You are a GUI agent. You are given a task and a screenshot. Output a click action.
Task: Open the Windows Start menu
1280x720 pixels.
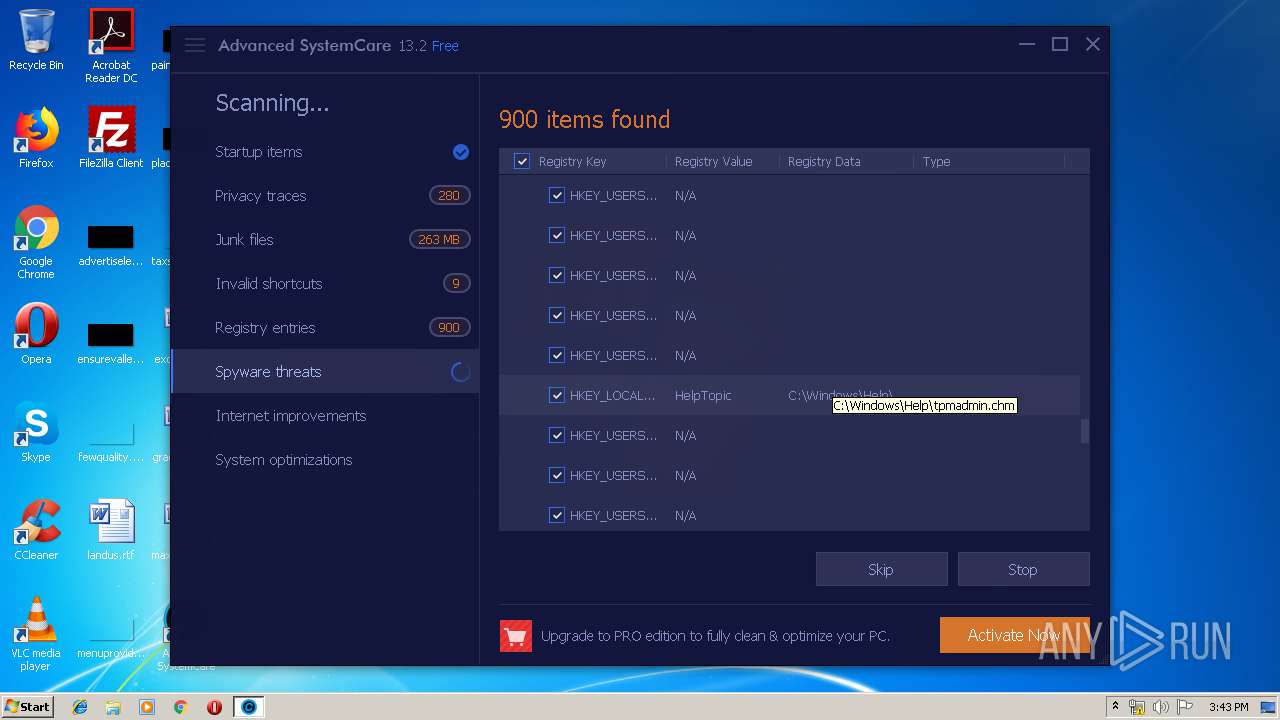click(27, 707)
